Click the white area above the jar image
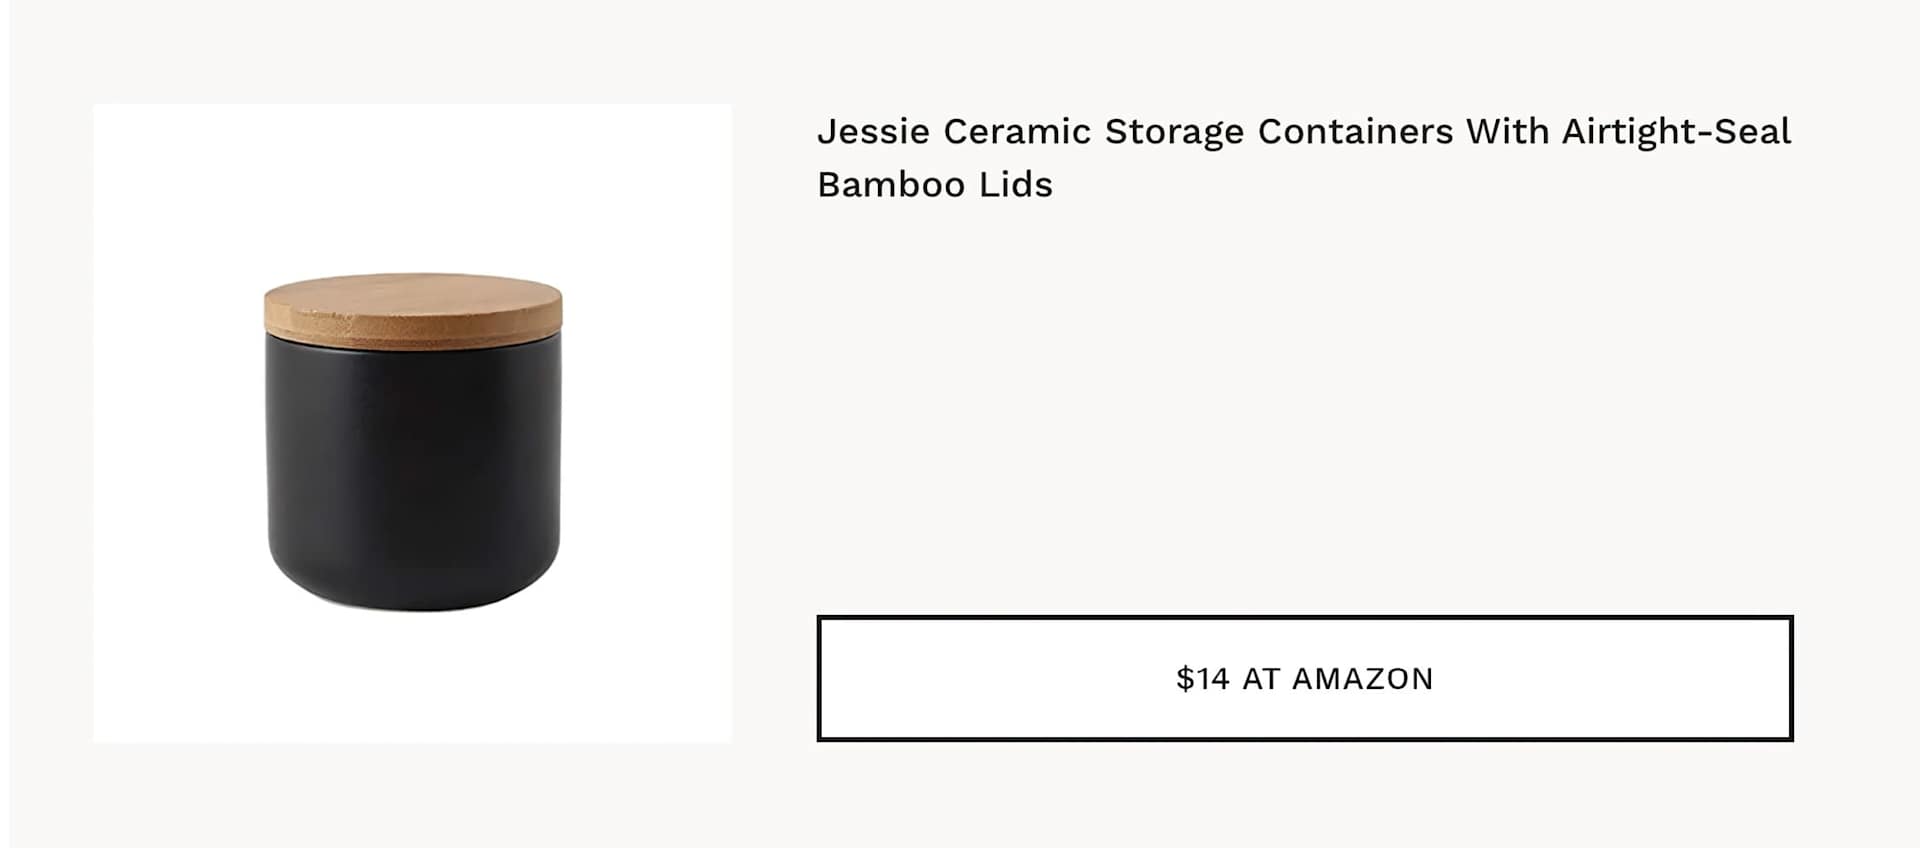1920x861 pixels. 412,185
